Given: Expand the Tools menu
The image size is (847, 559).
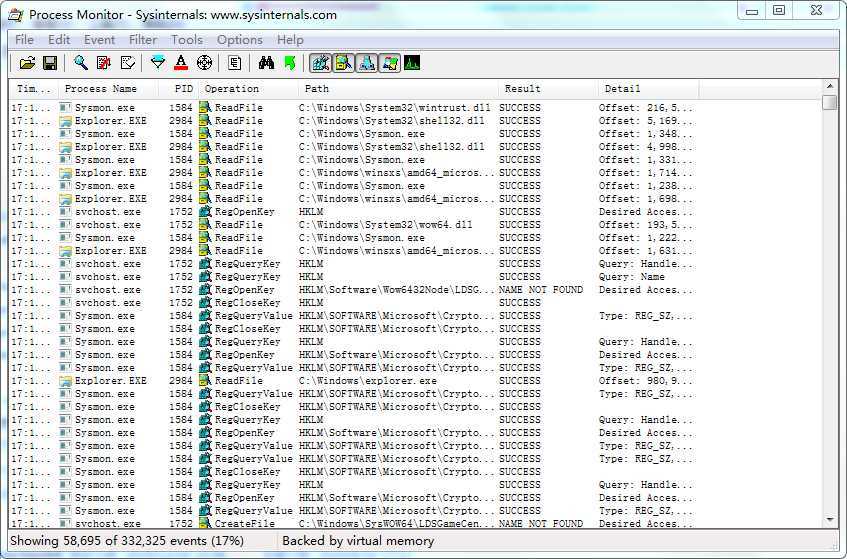Looking at the screenshot, I should pyautogui.click(x=187, y=40).
